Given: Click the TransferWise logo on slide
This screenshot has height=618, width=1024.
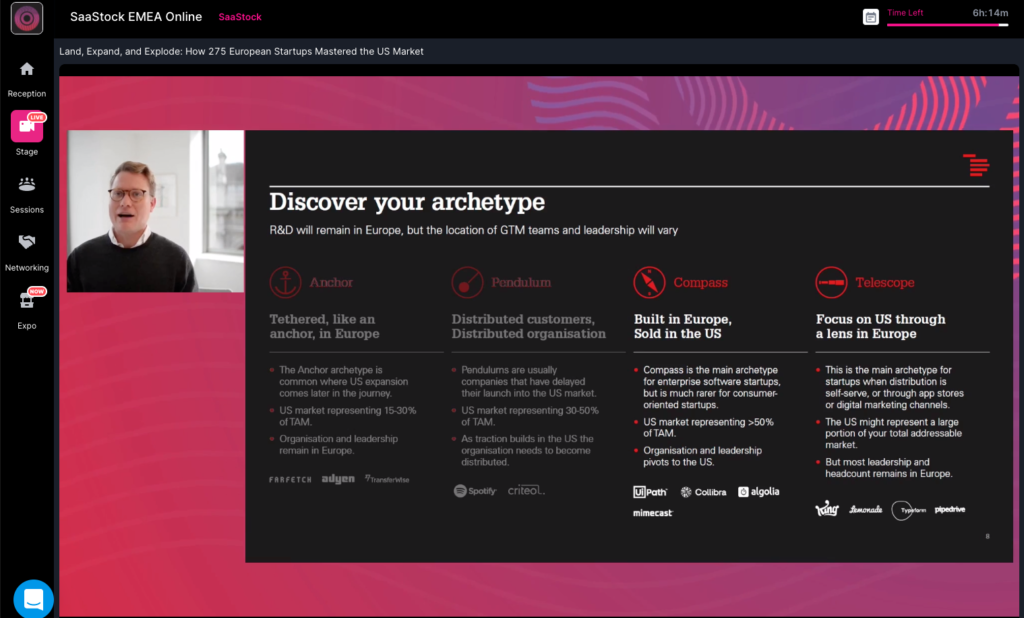Looking at the screenshot, I should 387,479.
